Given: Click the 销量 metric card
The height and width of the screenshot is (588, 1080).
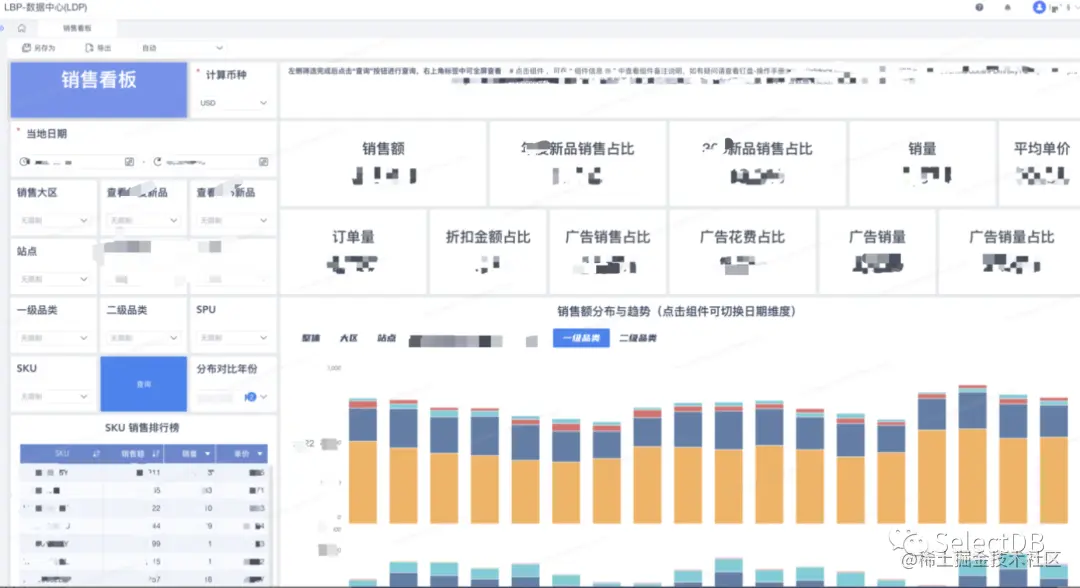Looking at the screenshot, I should click(x=922, y=164).
